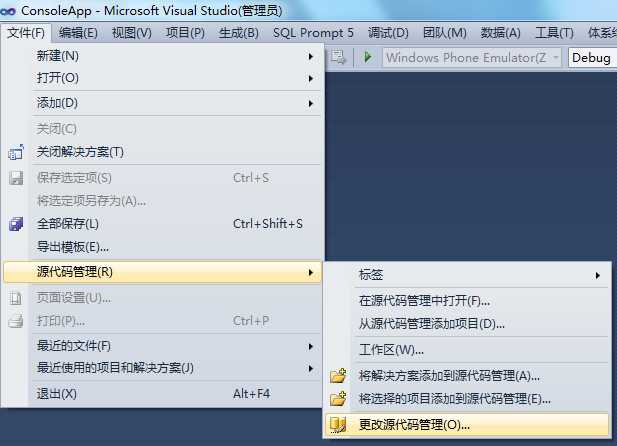Select 将选择的项目添加到源代码管理(E)...
Screen dimensions: 617x446
point(467,399)
